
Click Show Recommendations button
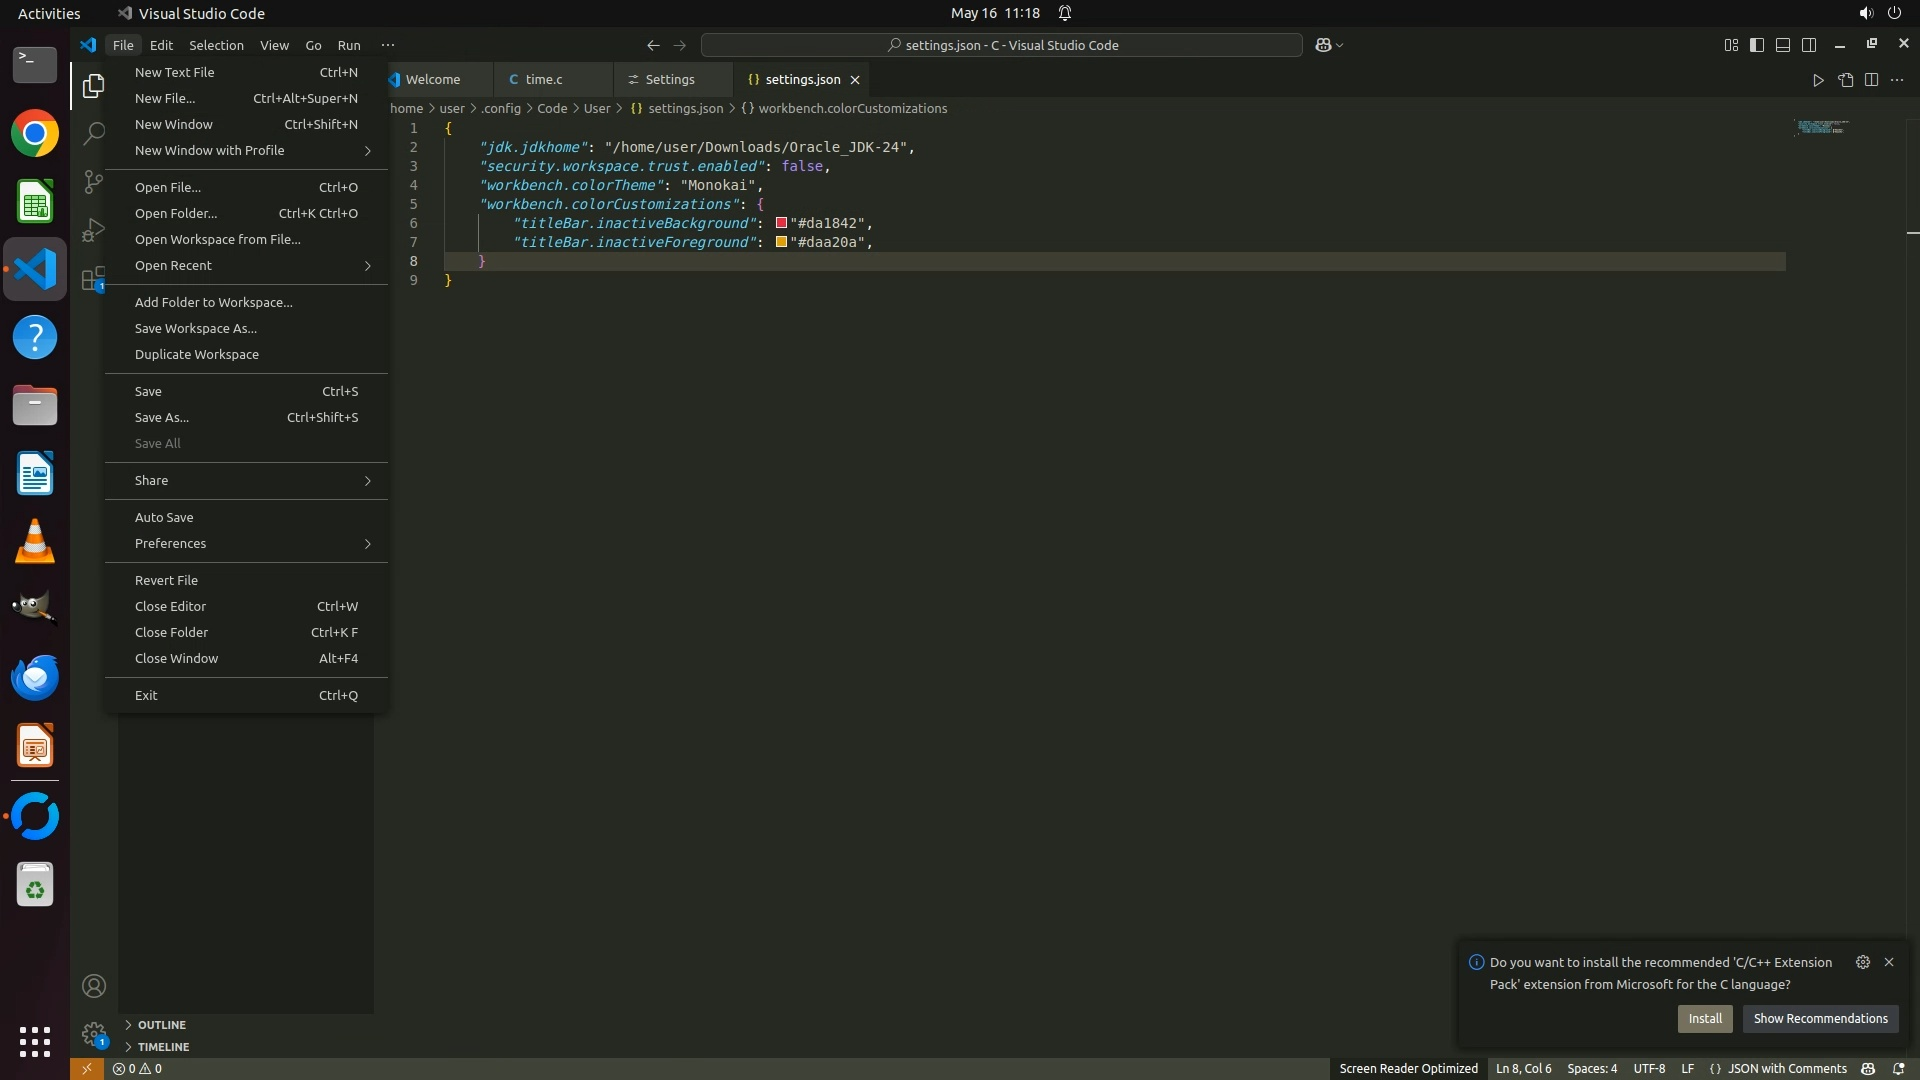1820,1018
